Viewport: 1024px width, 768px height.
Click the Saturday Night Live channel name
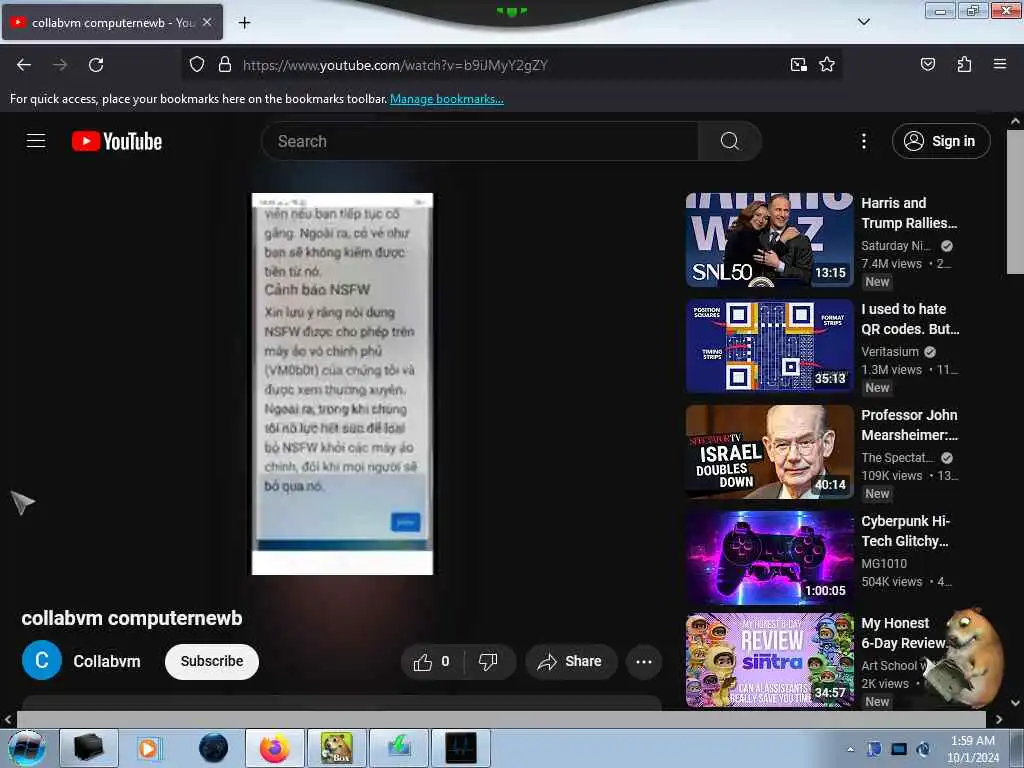tap(896, 246)
